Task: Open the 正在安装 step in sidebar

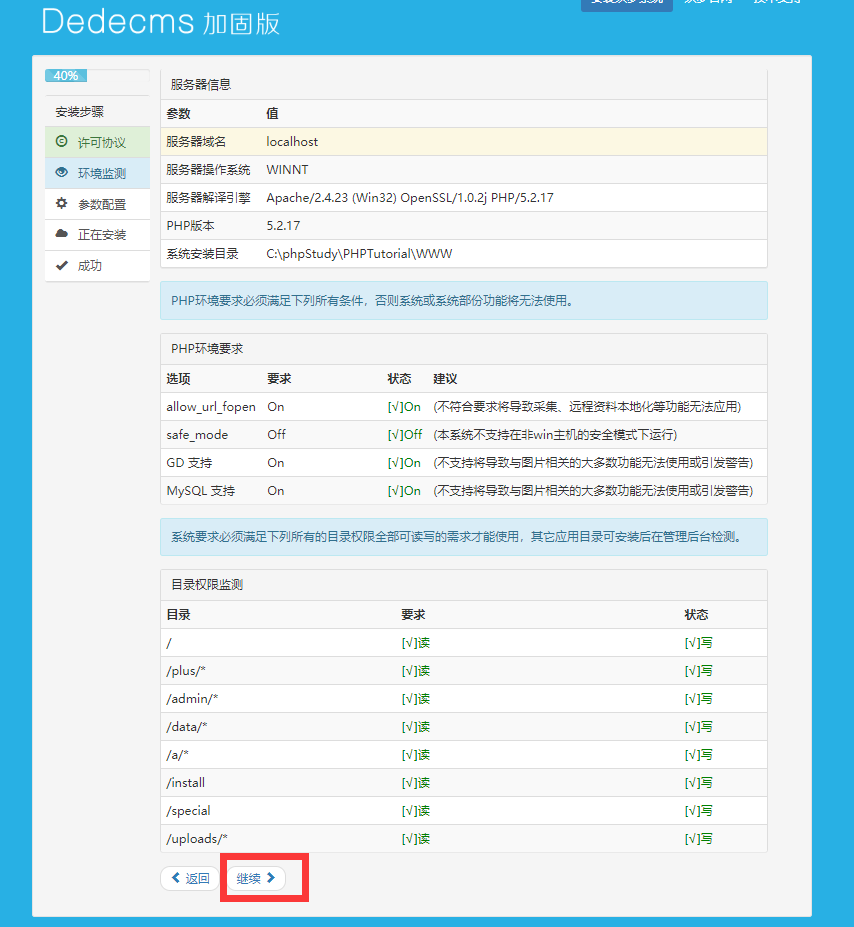Action: point(98,235)
